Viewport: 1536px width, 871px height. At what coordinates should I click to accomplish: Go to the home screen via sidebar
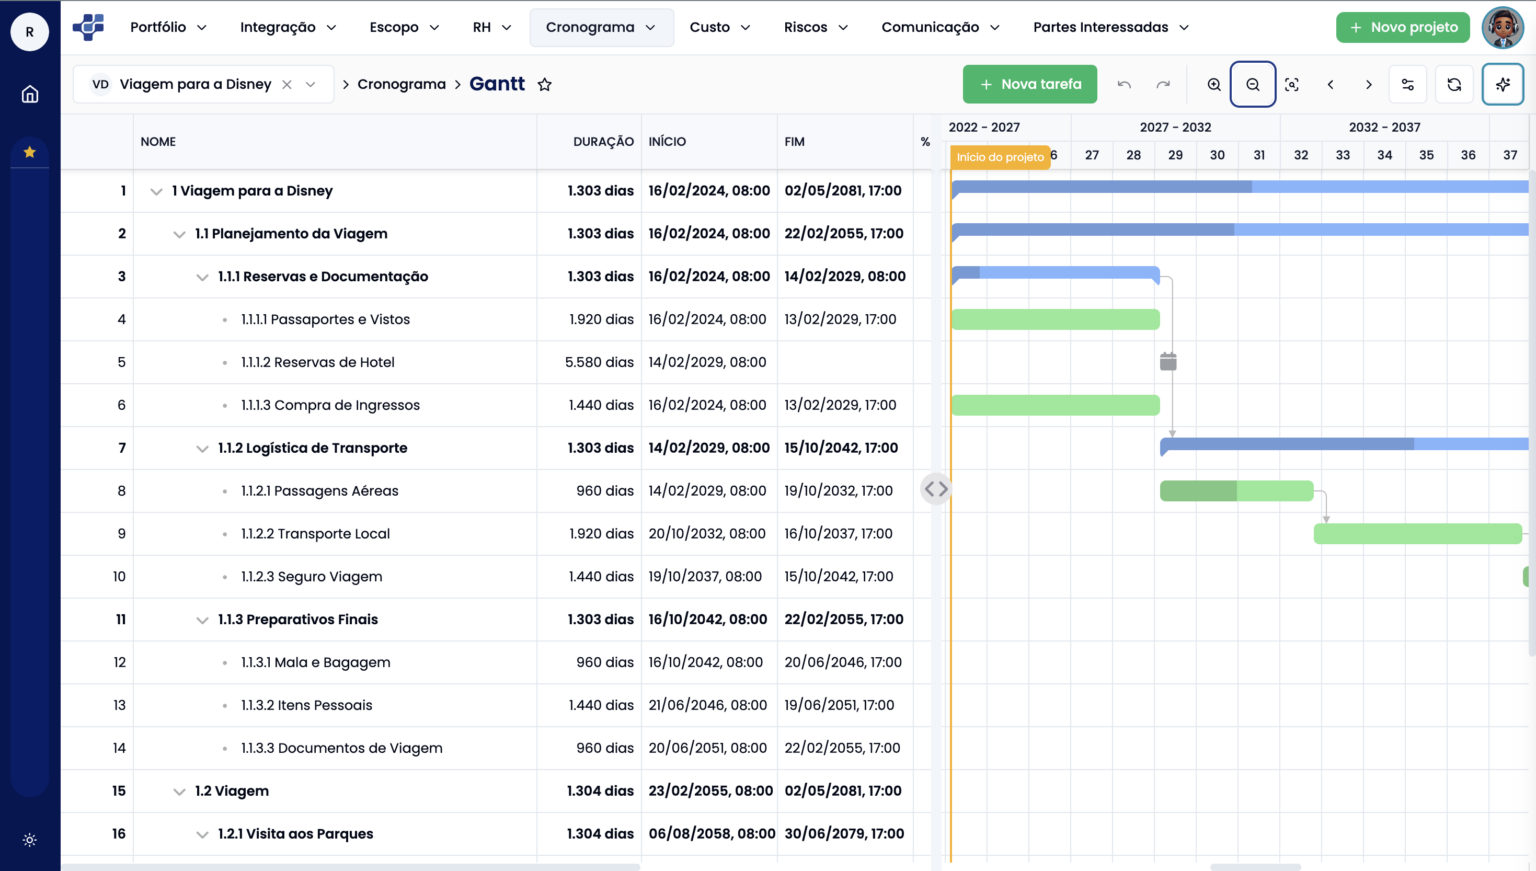point(29,93)
